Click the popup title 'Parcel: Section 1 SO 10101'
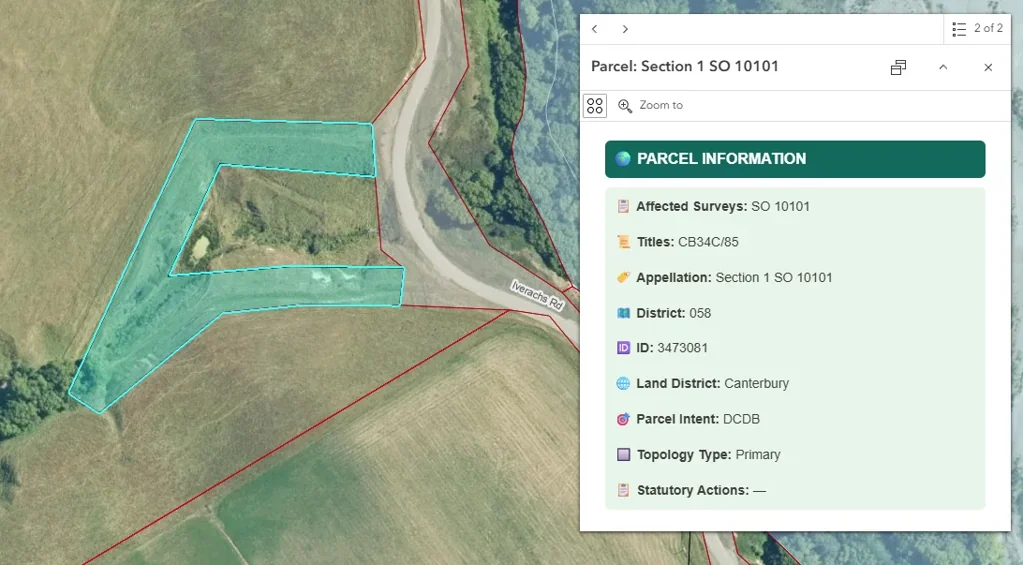 click(684, 67)
